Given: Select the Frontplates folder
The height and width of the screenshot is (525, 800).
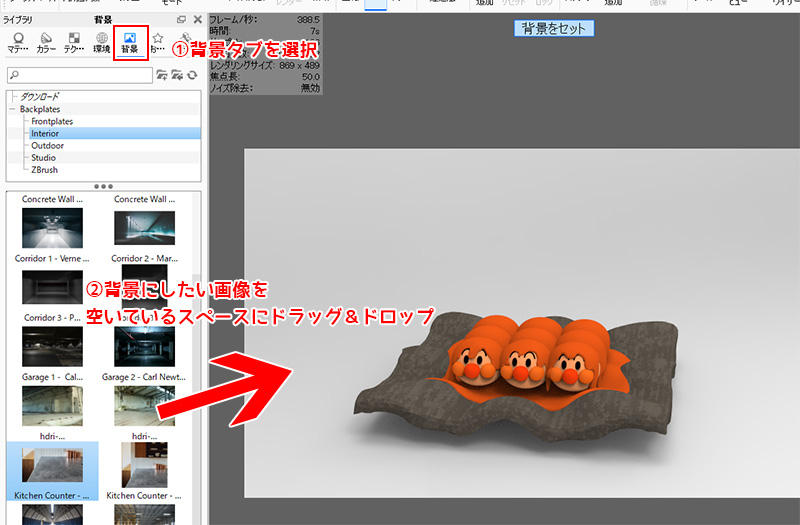Looking at the screenshot, I should 51,121.
